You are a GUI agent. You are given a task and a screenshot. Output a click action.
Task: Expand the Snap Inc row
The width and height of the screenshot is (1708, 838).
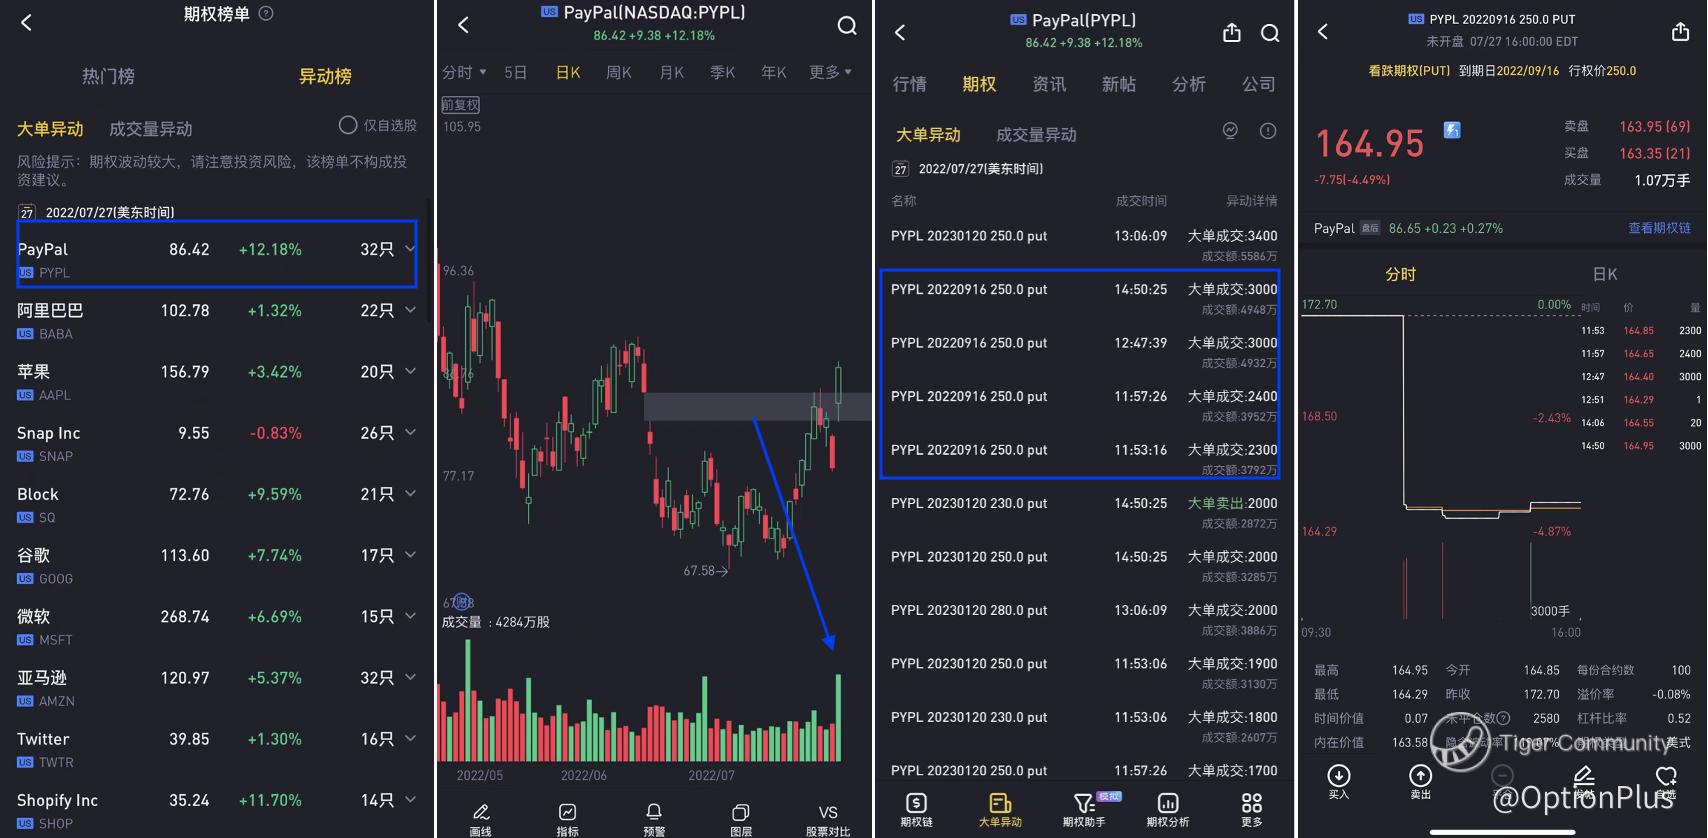[410, 433]
